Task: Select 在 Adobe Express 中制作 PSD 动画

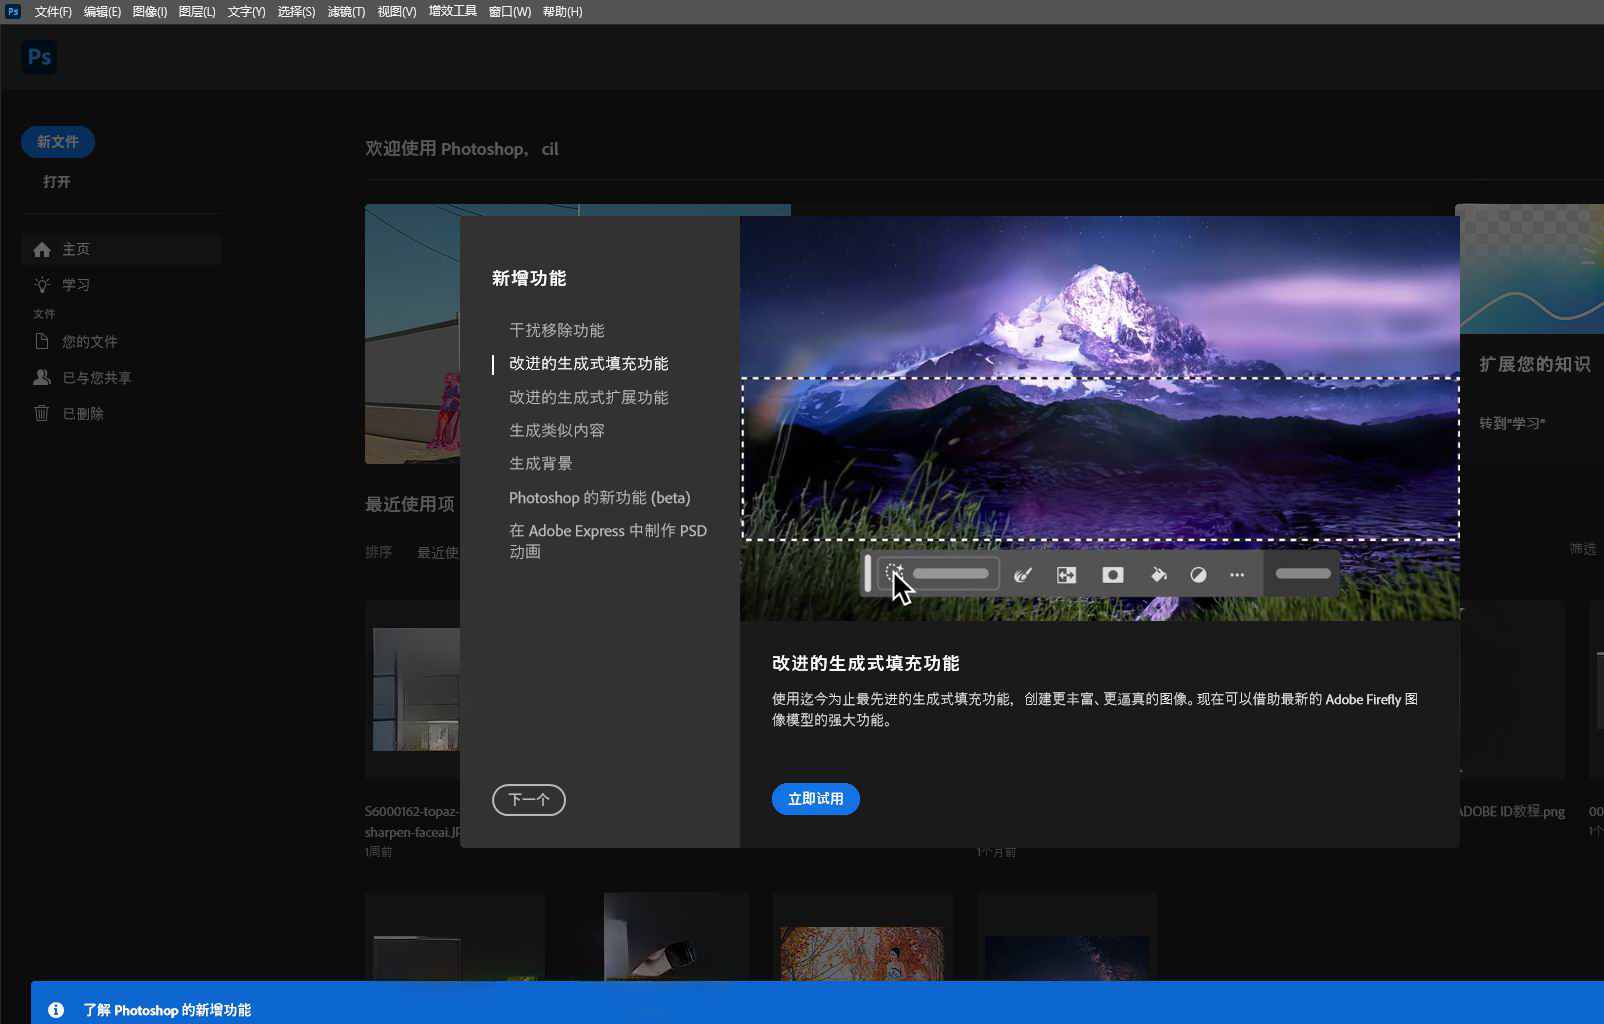Action: pyautogui.click(x=608, y=541)
